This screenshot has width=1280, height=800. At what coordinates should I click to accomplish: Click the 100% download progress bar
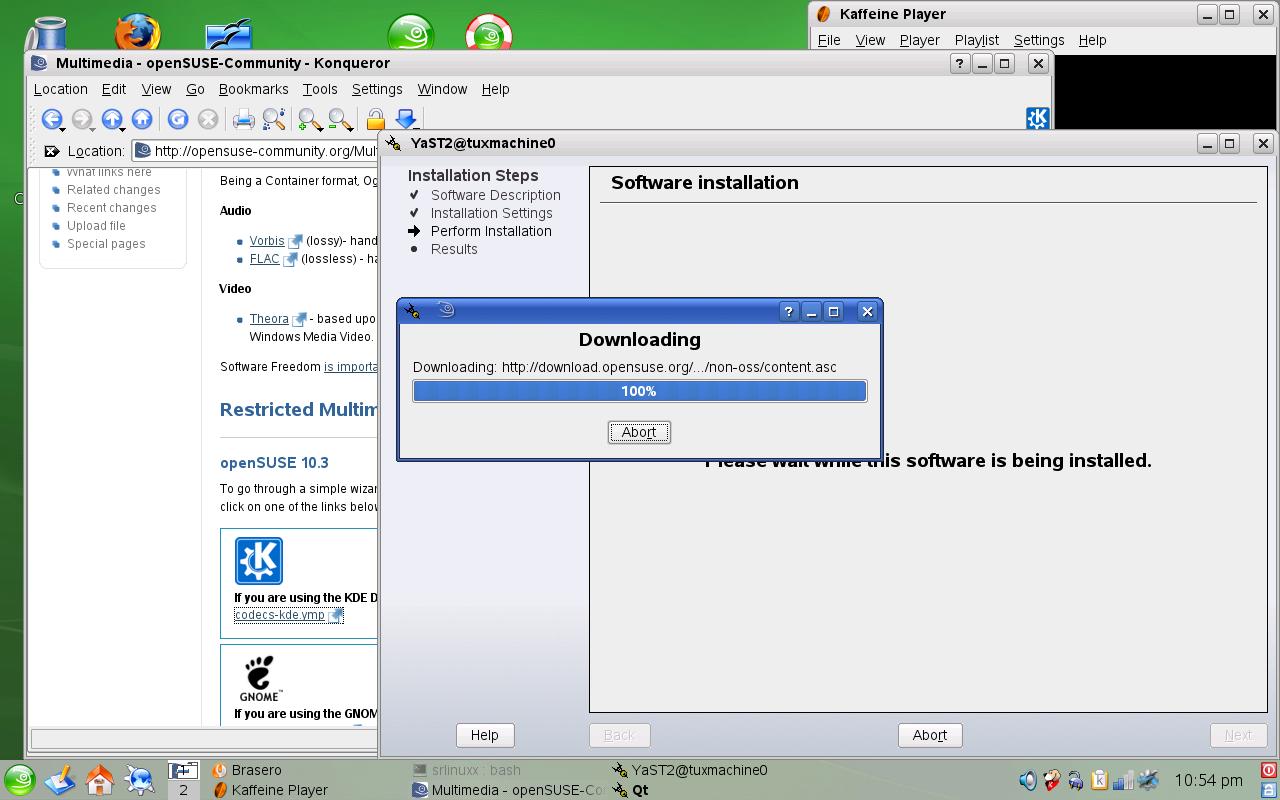coord(640,391)
